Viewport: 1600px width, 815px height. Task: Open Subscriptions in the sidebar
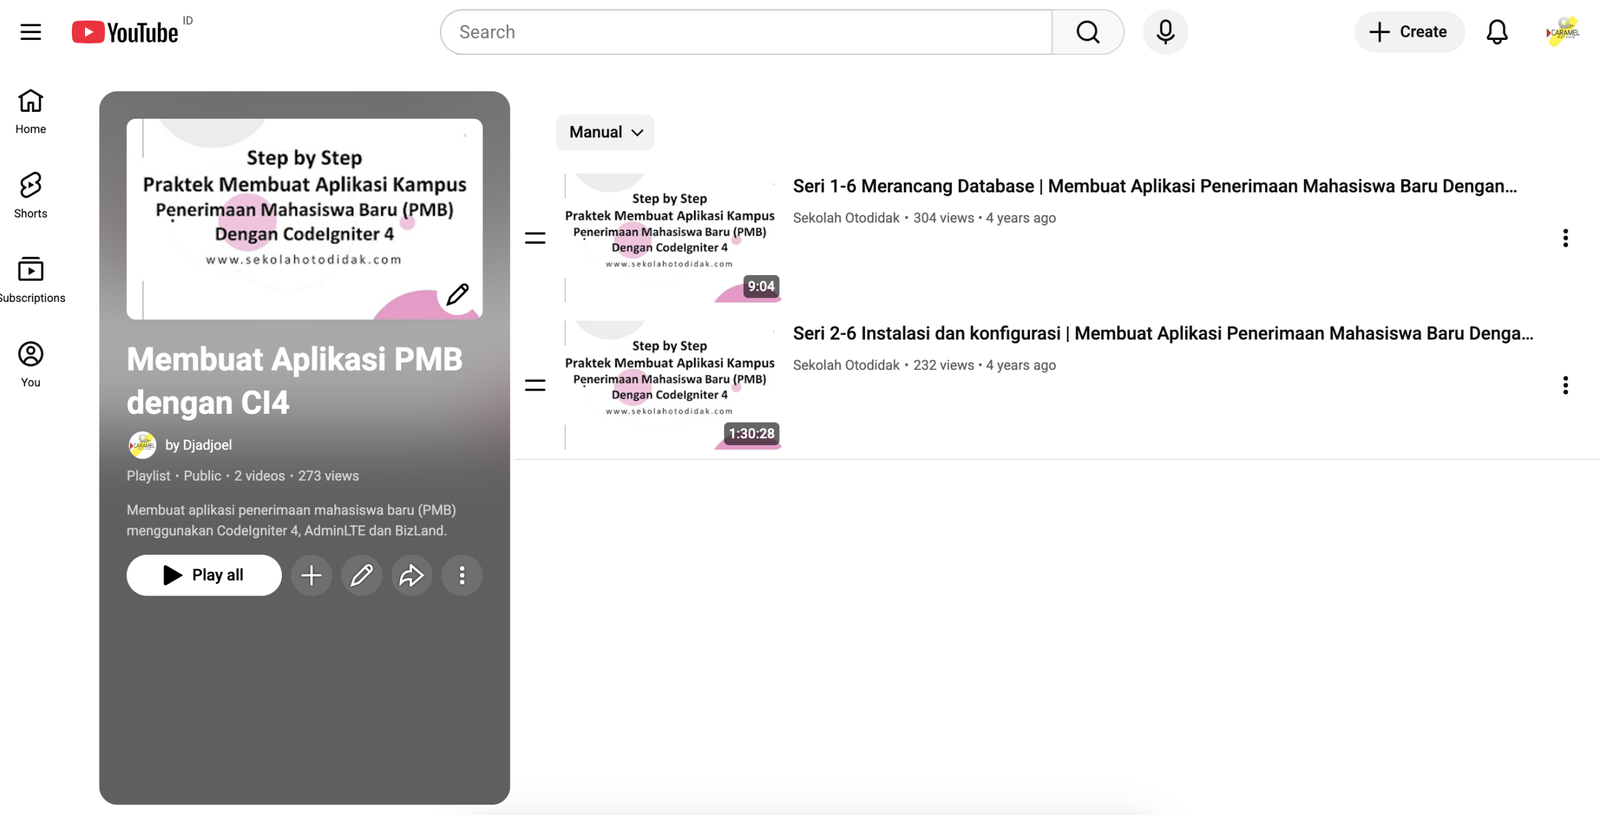[x=31, y=280]
